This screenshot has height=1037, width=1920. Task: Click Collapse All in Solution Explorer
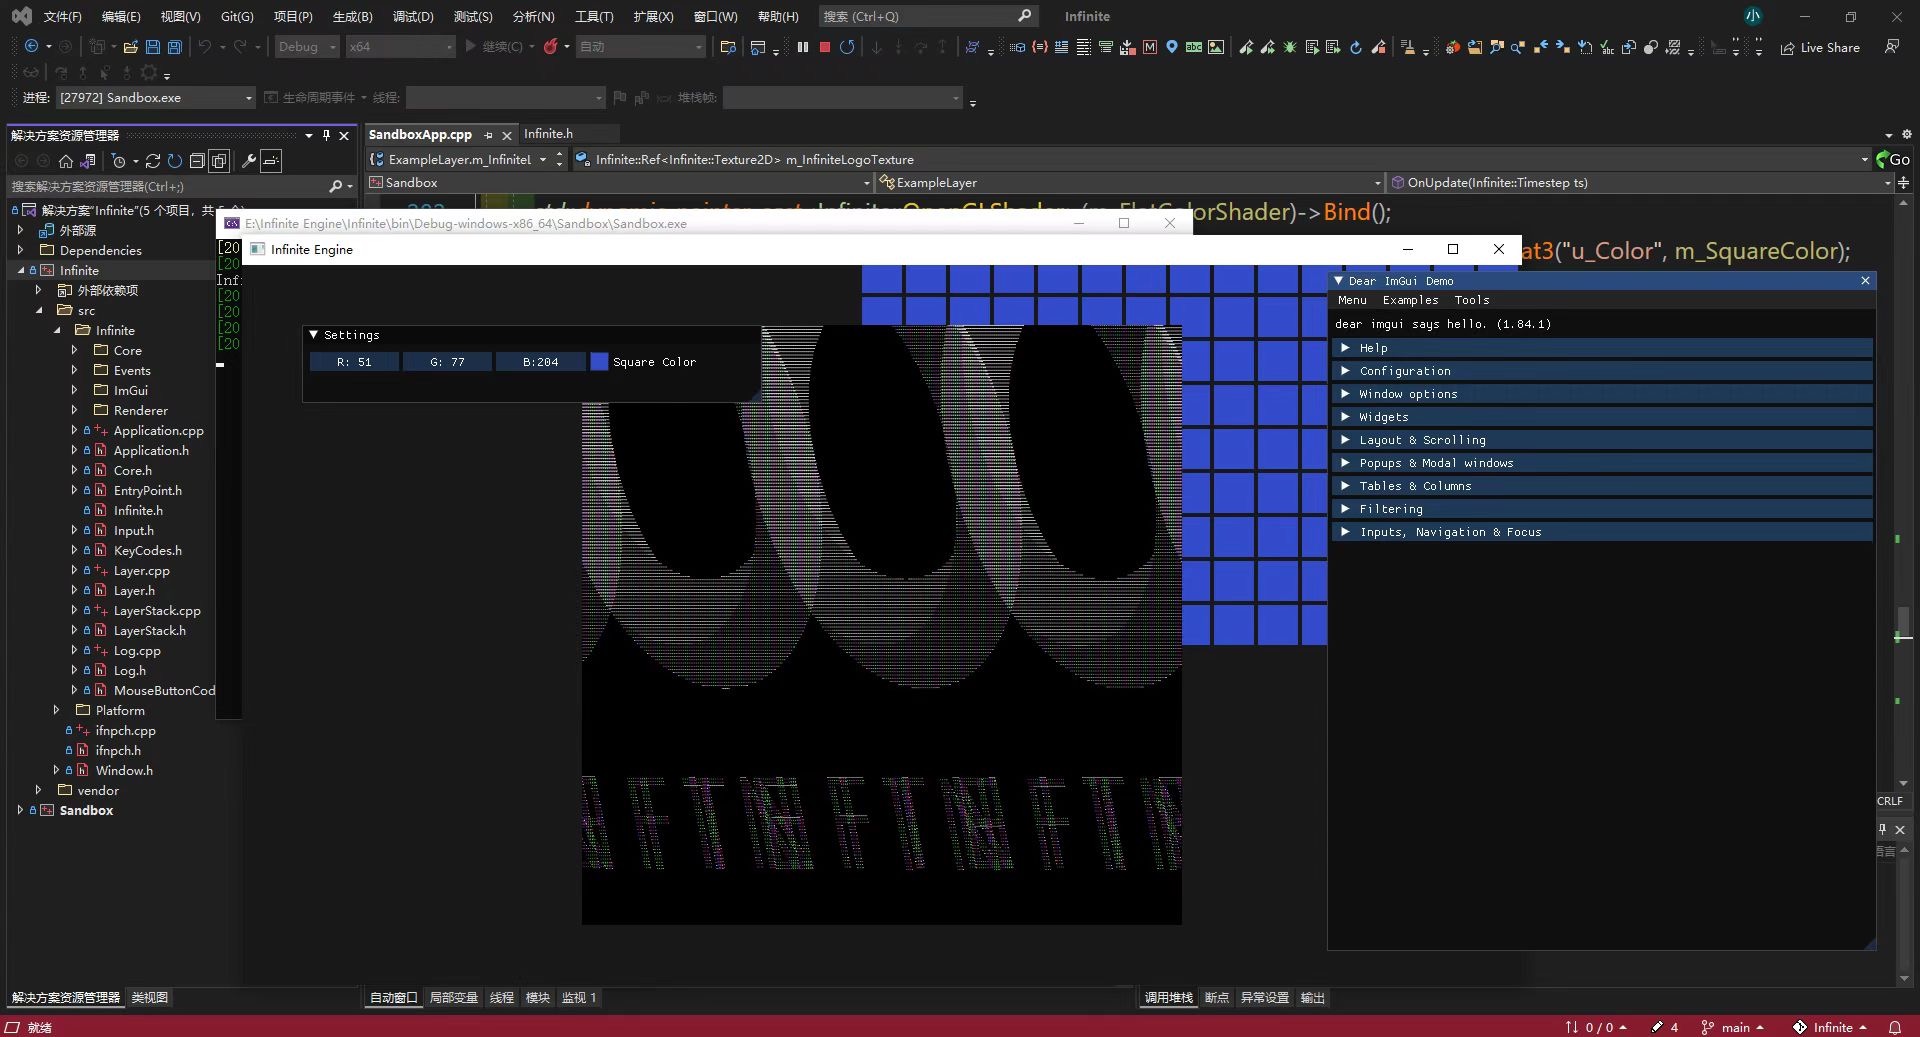(197, 161)
